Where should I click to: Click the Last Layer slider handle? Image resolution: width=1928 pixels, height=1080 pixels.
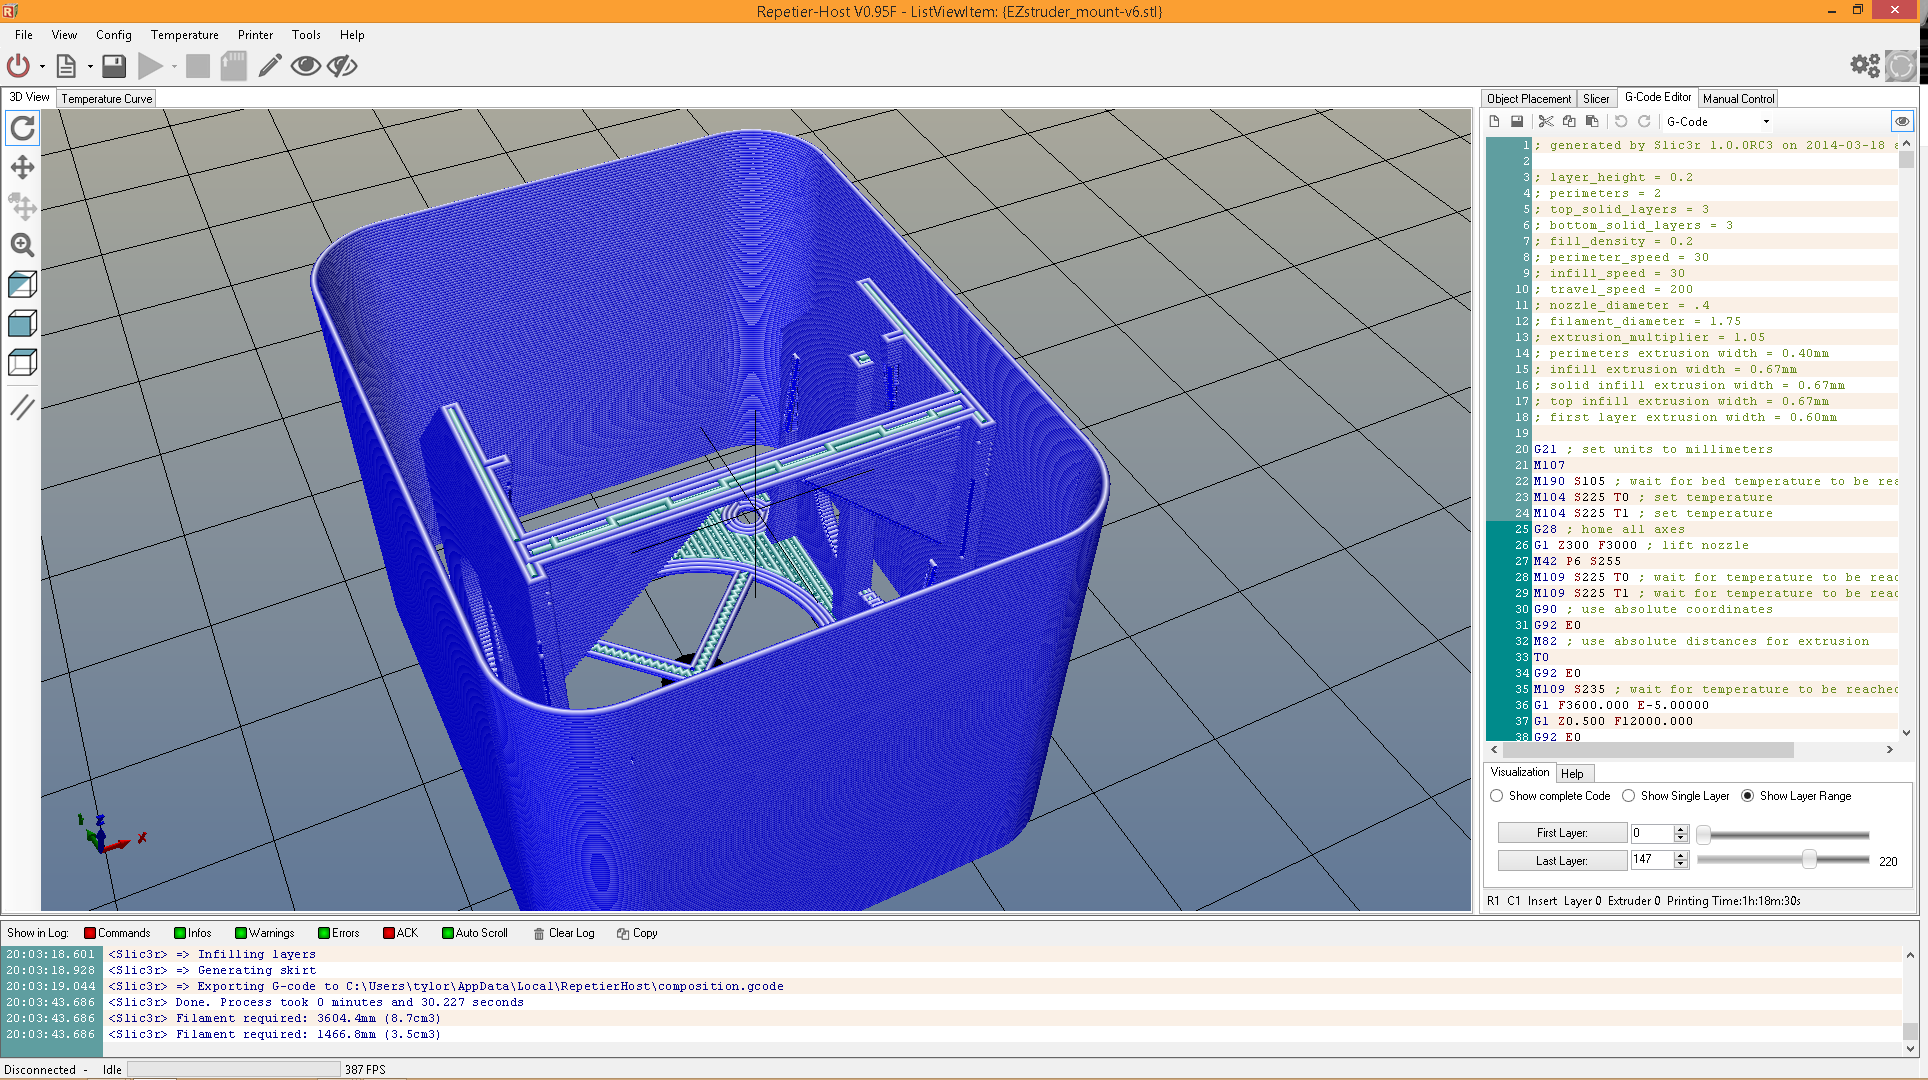point(1809,860)
